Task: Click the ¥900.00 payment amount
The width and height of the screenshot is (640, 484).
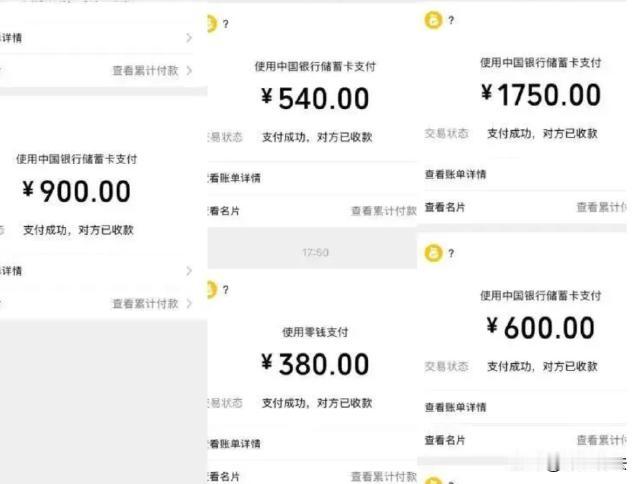Action: tap(76, 191)
